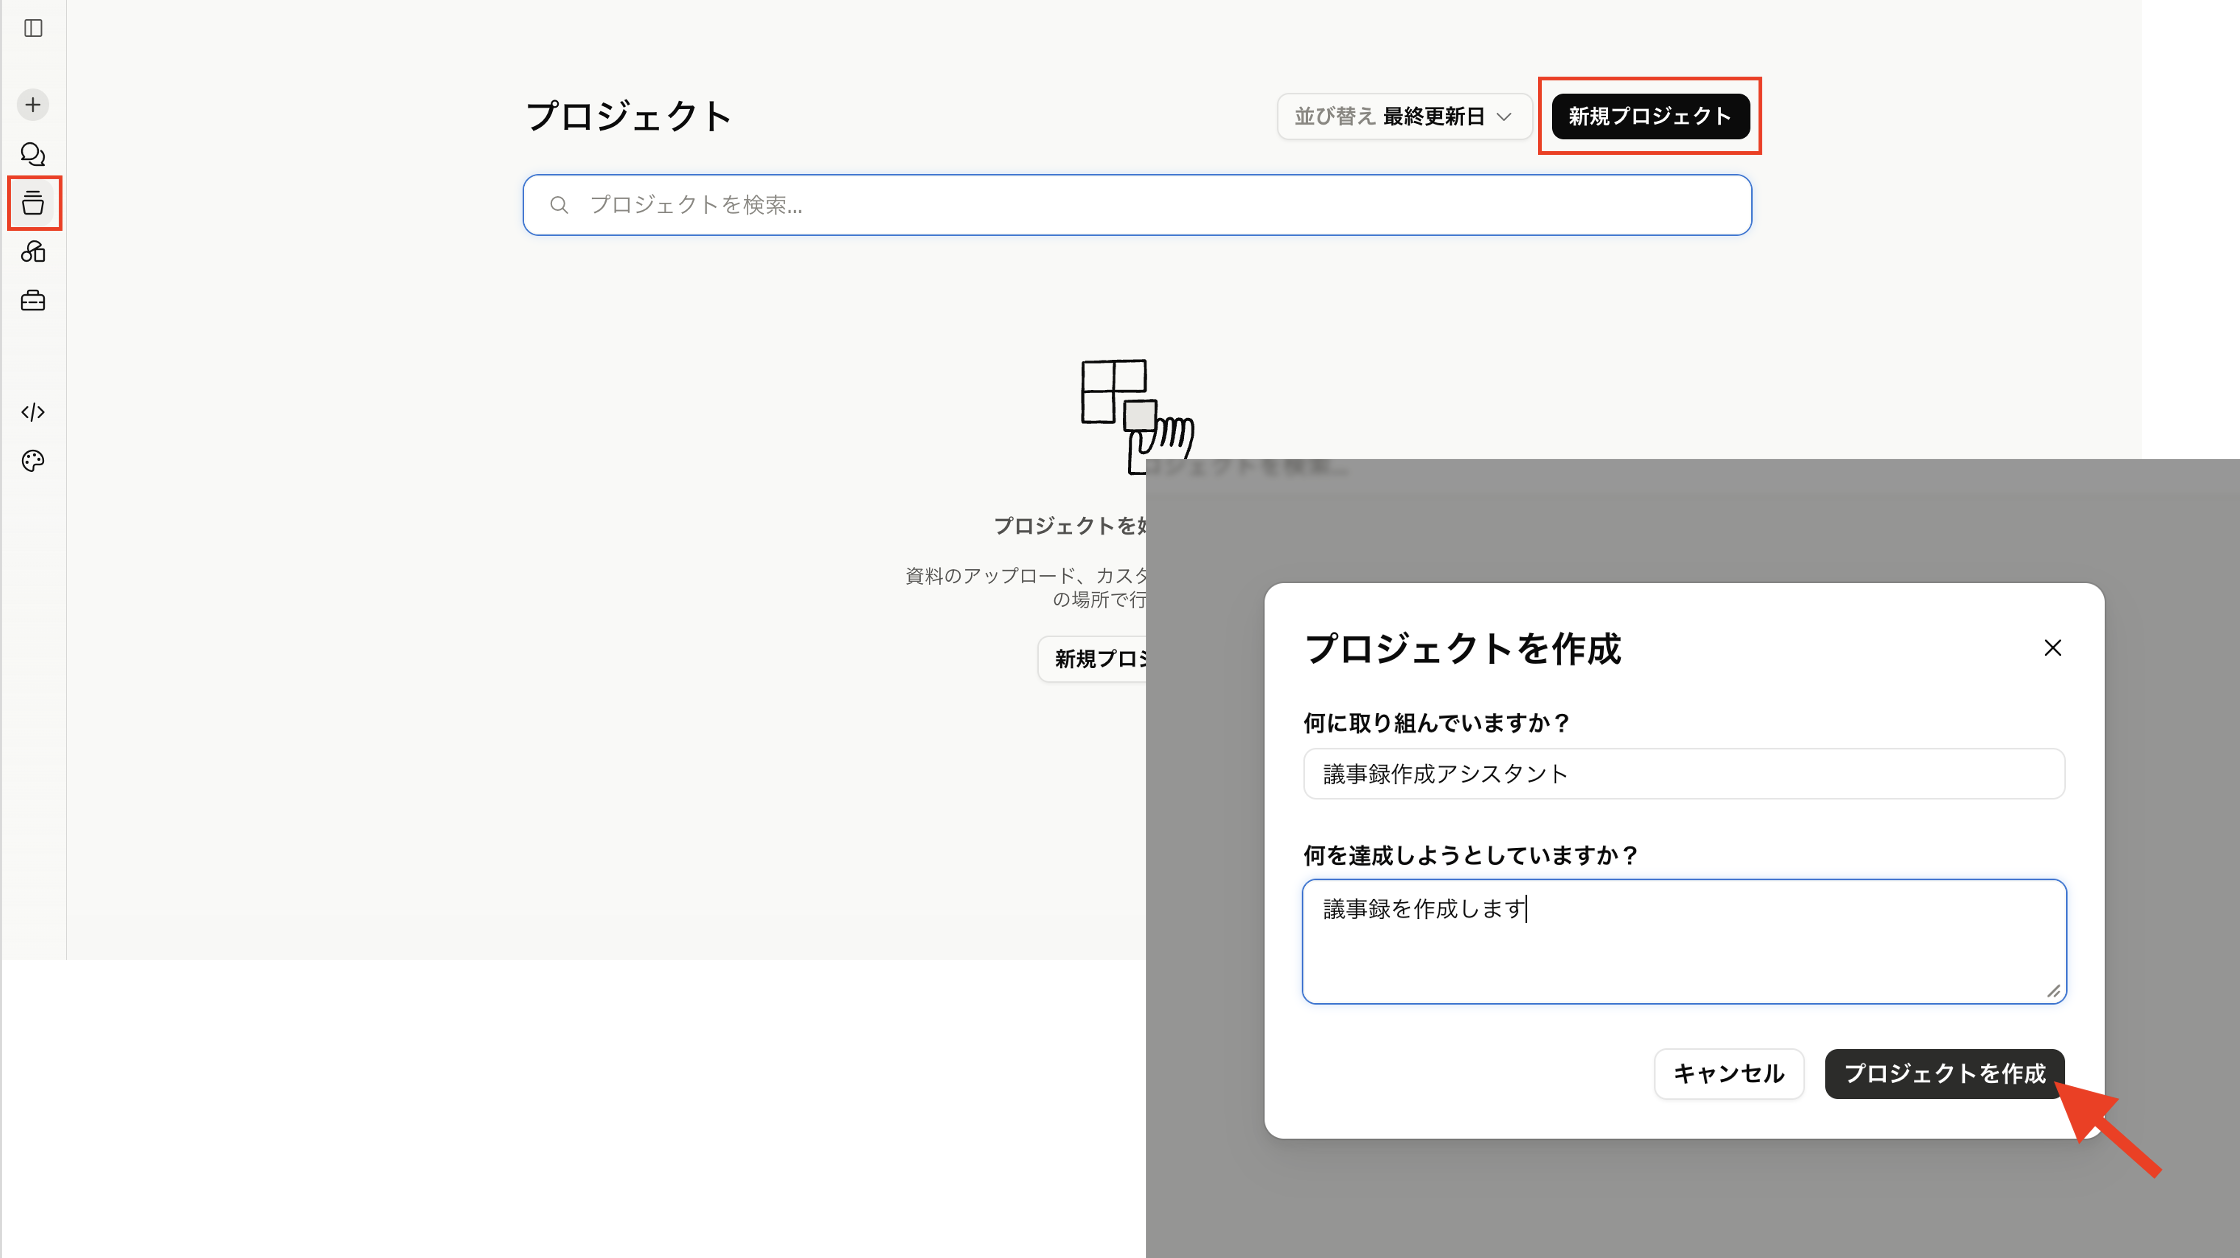
Task: Open the Projects icon in sidebar
Action: (x=33, y=203)
